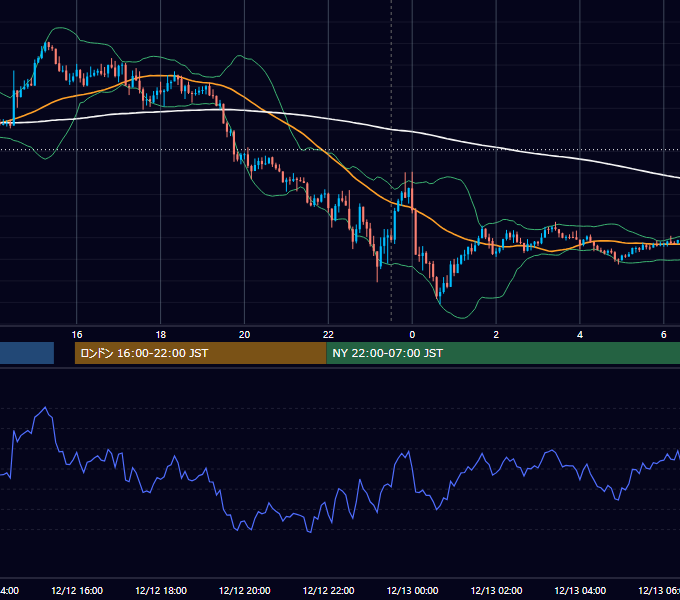
Task: Click the 4 hour label
Action: (x=580, y=335)
